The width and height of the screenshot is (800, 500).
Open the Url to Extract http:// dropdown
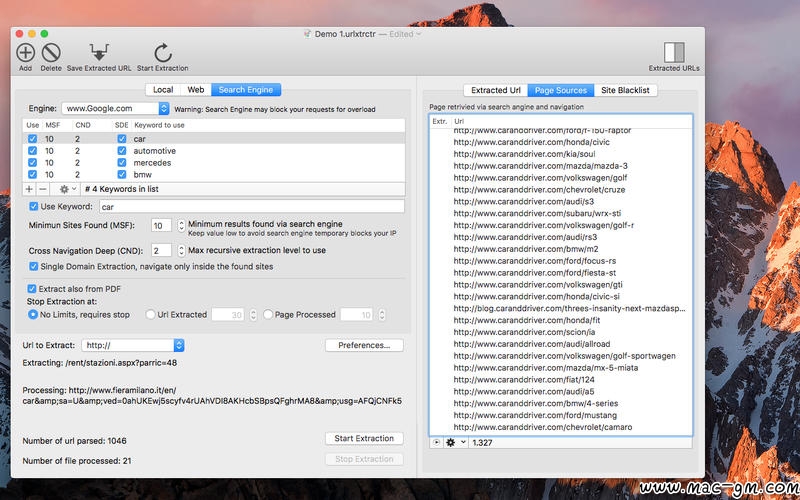point(133,345)
